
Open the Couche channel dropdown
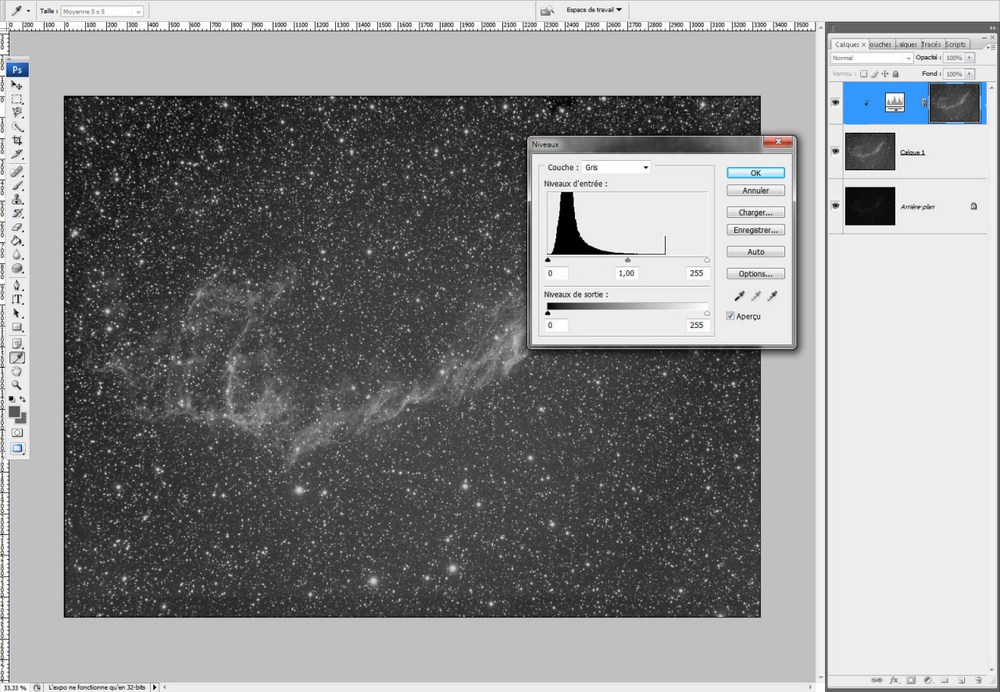click(616, 167)
